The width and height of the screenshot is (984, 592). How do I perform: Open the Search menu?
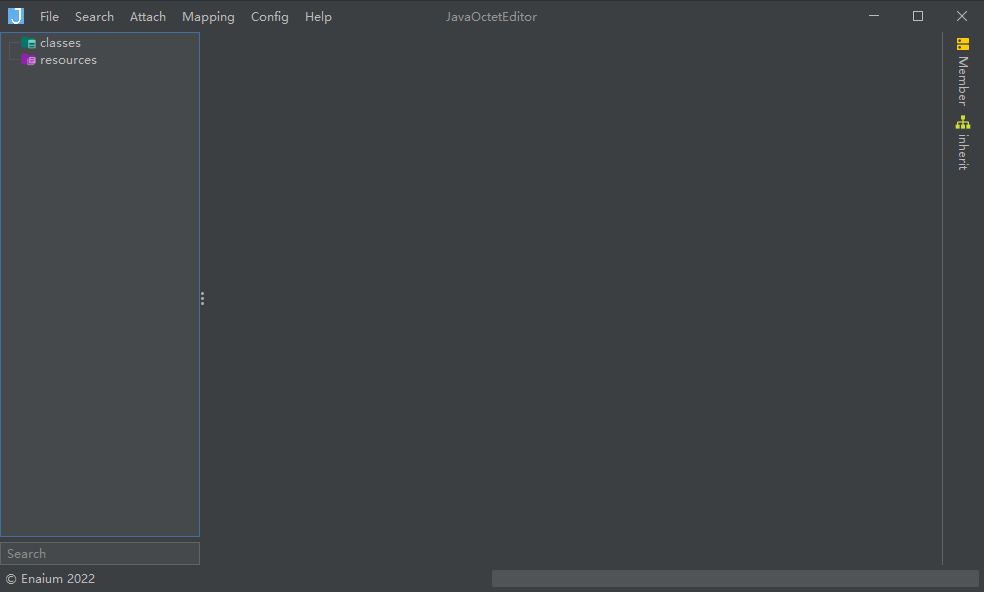(94, 17)
